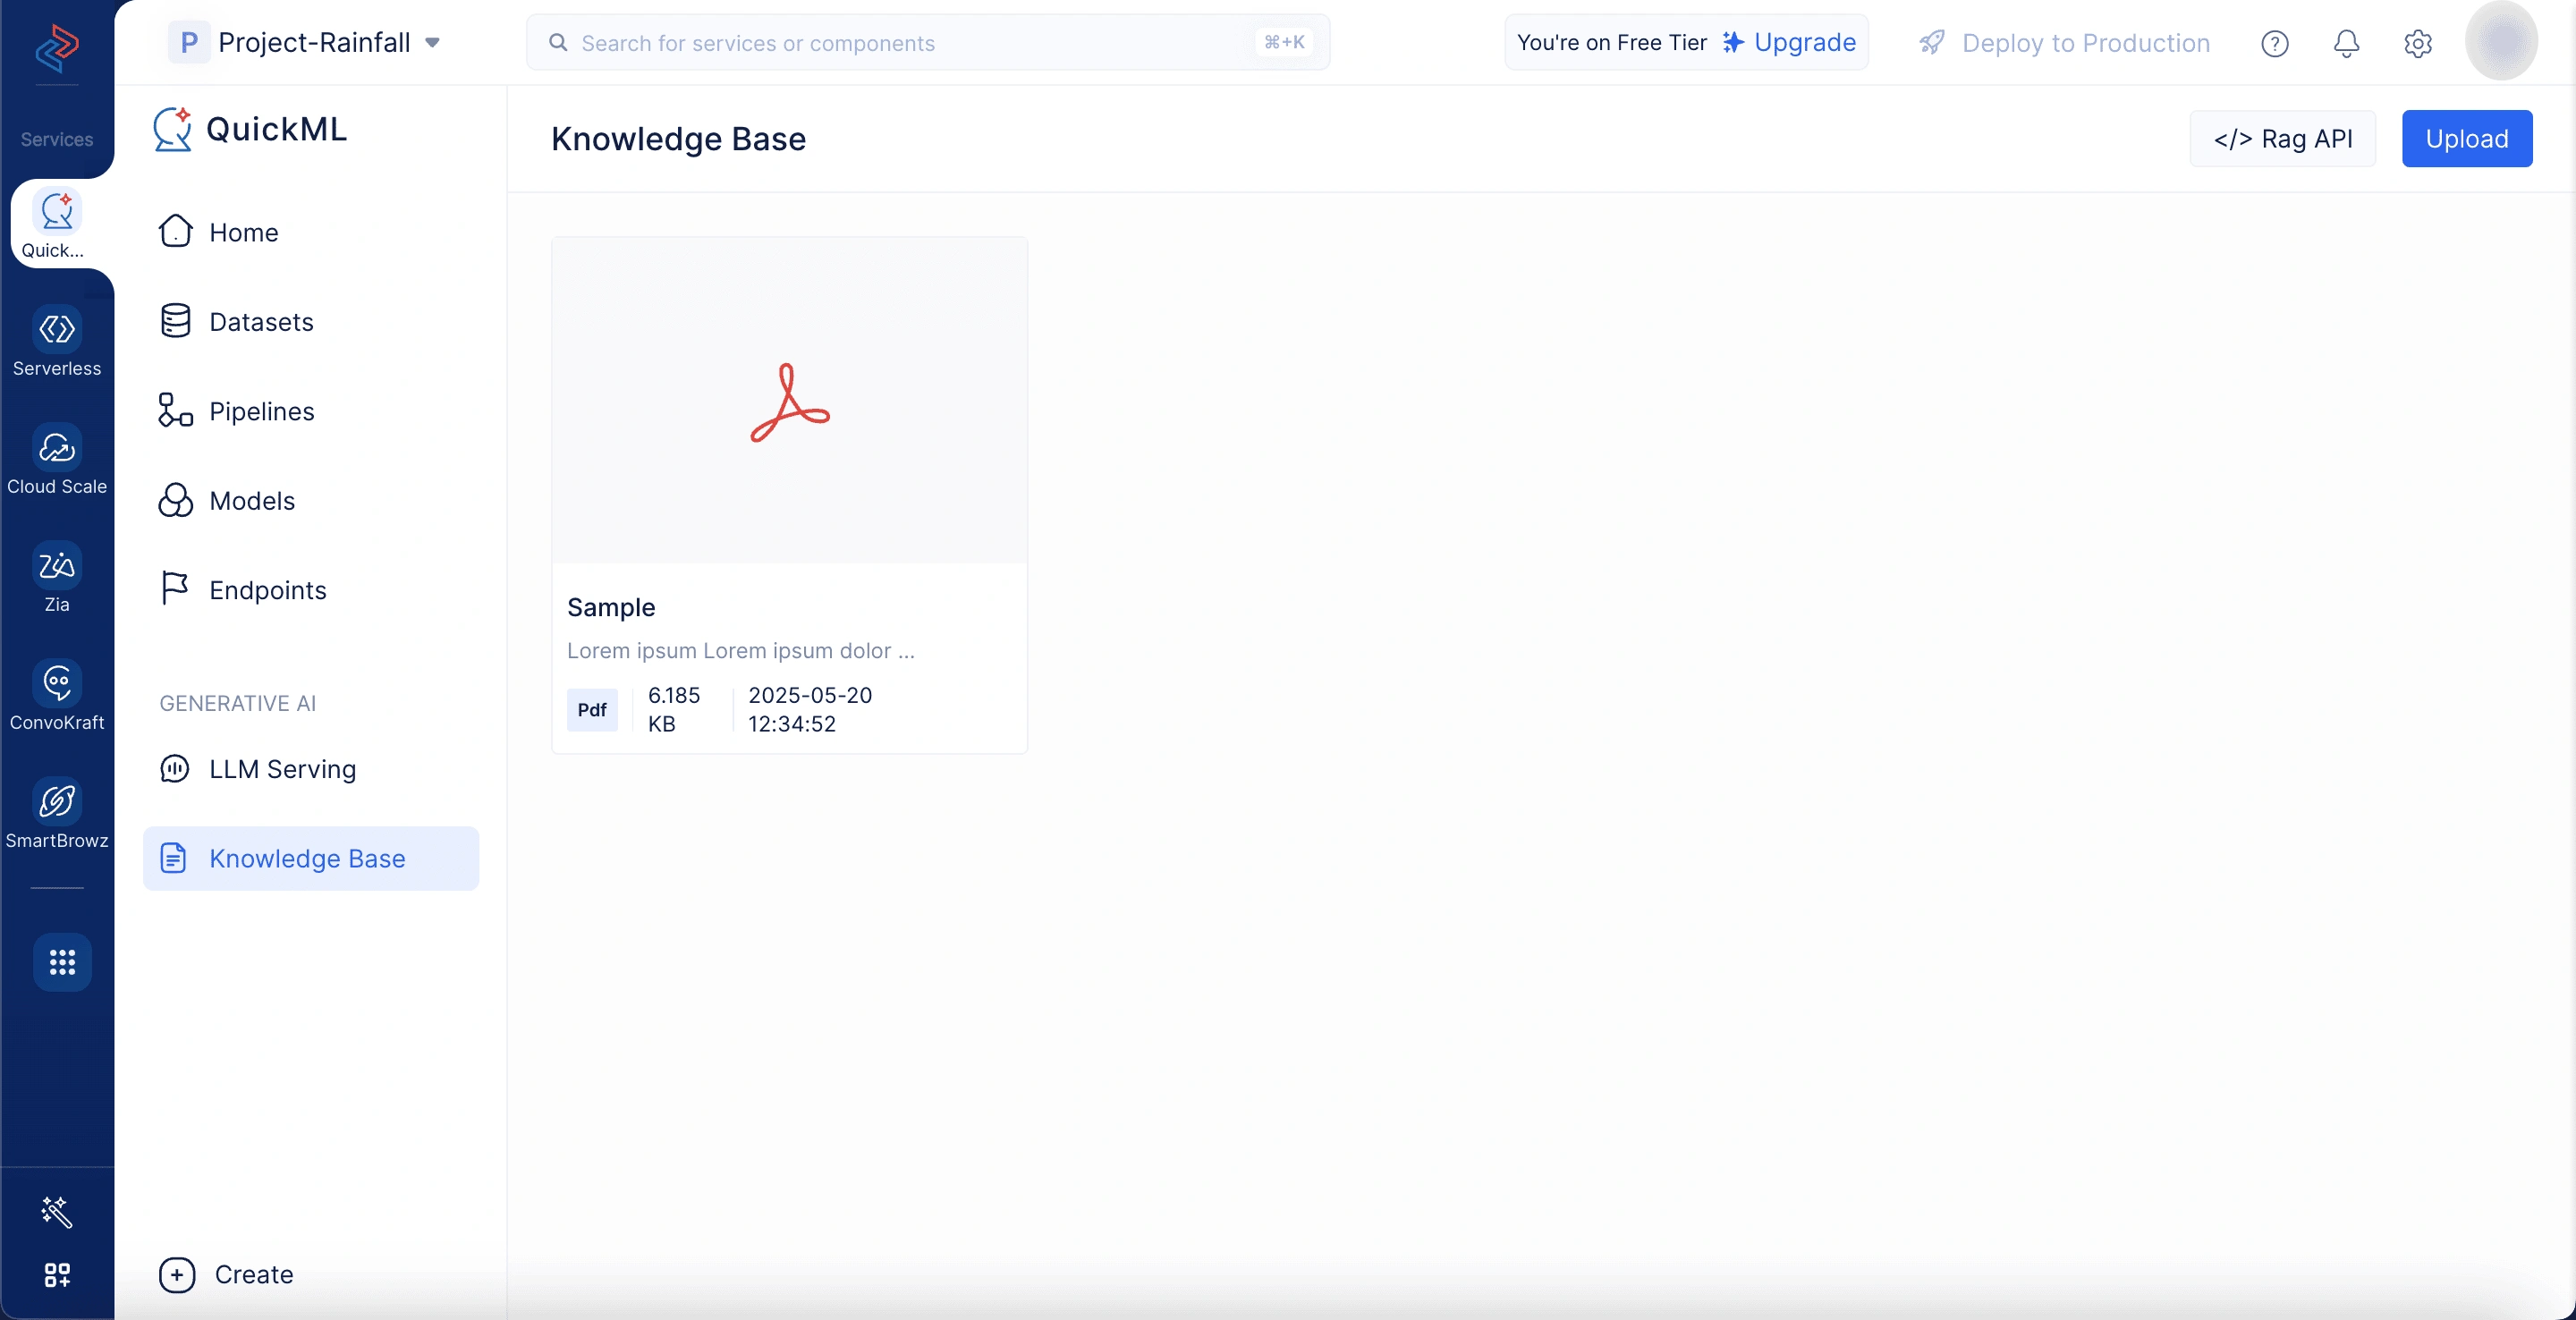Open the notifications bell
This screenshot has width=2576, height=1320.
coord(2346,43)
